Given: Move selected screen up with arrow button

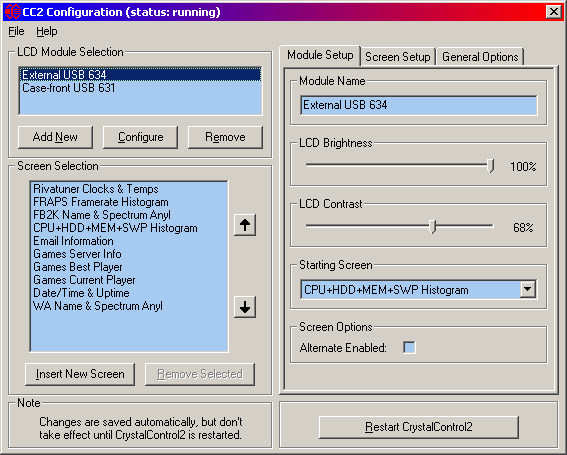Looking at the screenshot, I should (x=245, y=225).
